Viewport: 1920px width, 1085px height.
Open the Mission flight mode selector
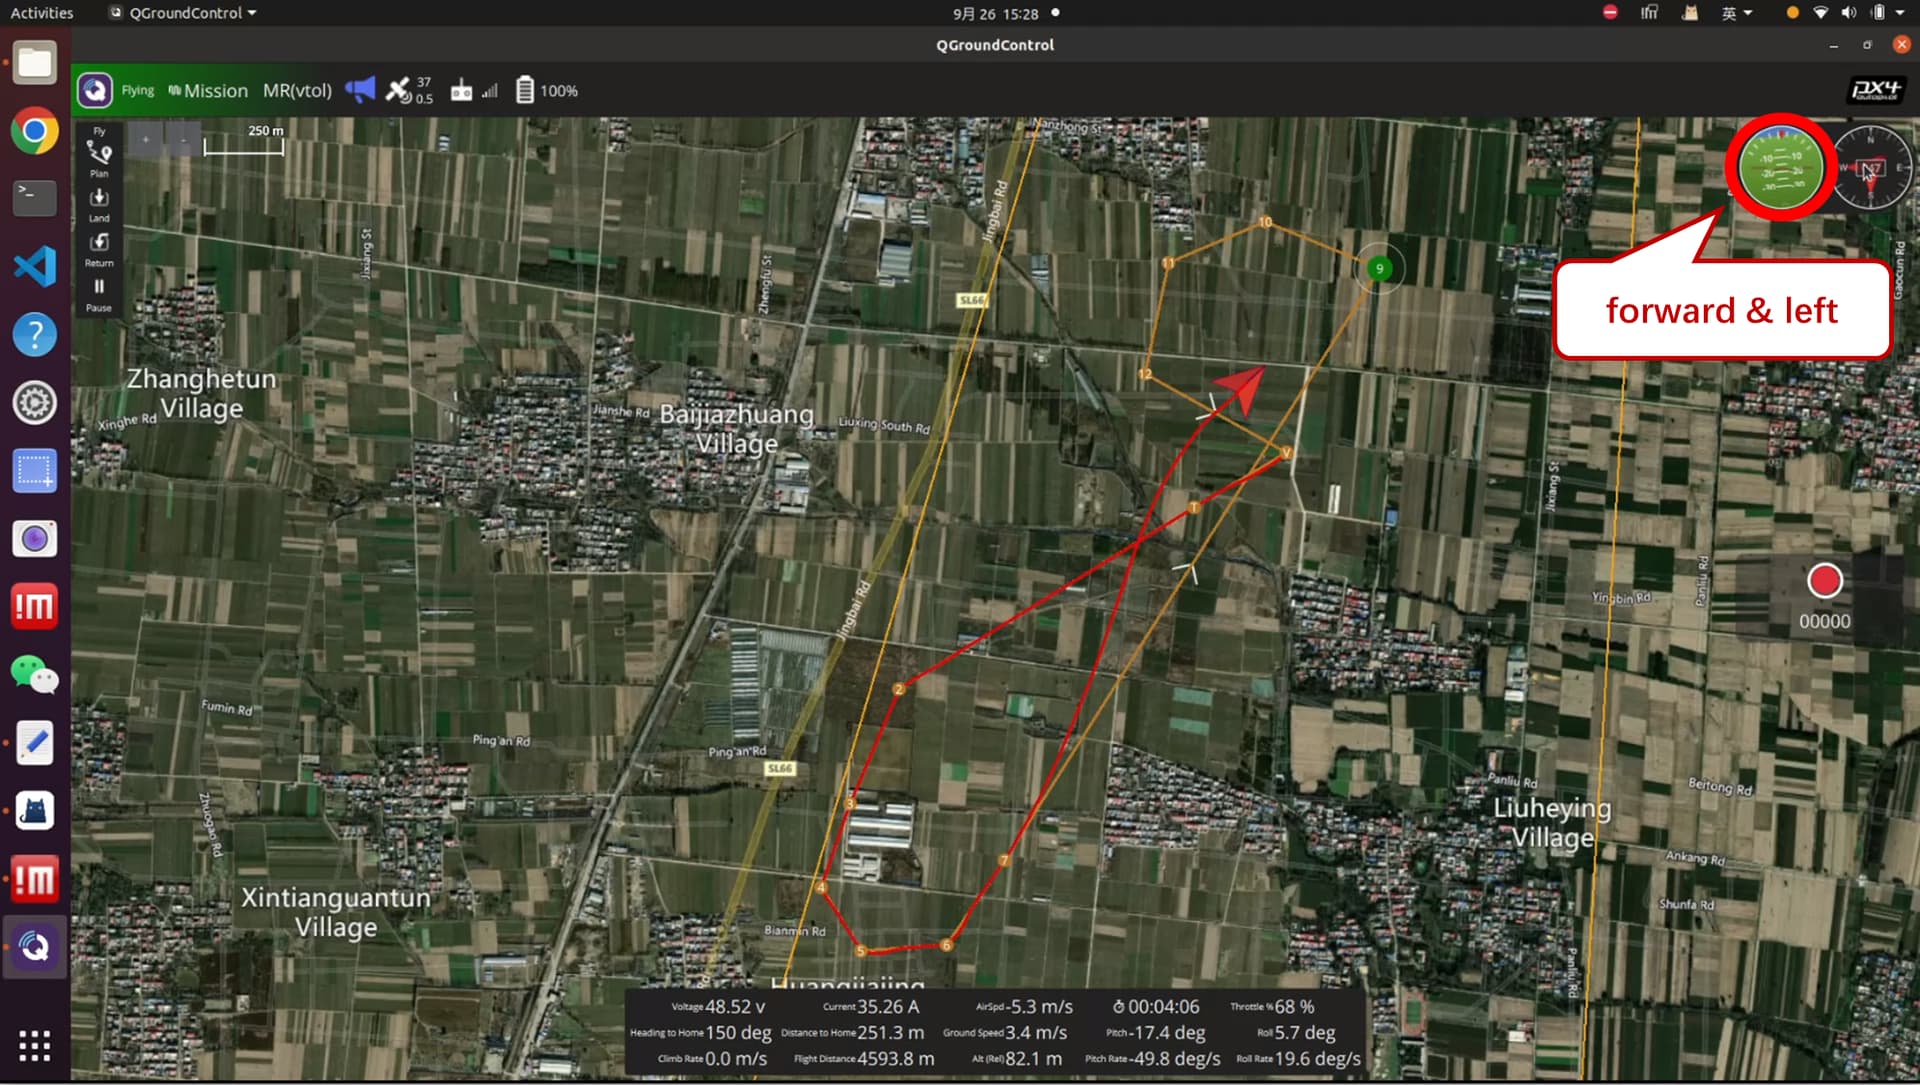pos(208,91)
